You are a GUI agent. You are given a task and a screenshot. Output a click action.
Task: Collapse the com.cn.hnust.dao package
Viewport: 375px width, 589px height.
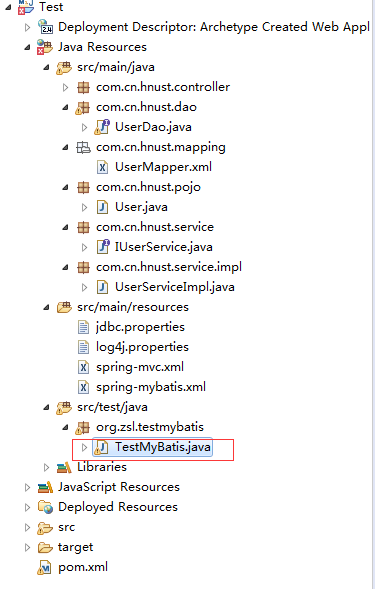[x=65, y=107]
